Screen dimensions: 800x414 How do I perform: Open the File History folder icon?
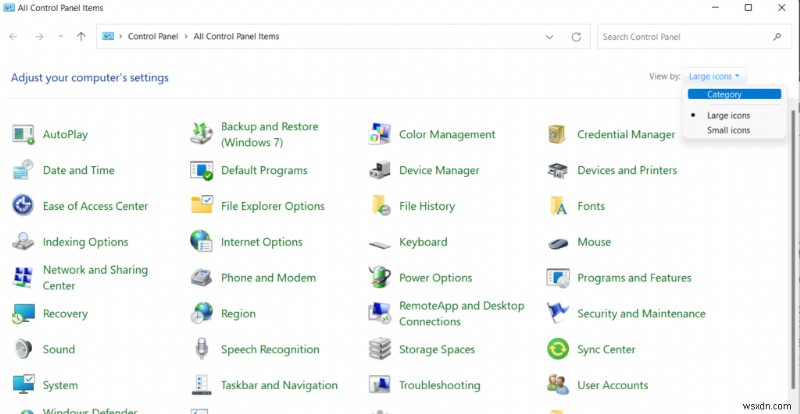[381, 205]
